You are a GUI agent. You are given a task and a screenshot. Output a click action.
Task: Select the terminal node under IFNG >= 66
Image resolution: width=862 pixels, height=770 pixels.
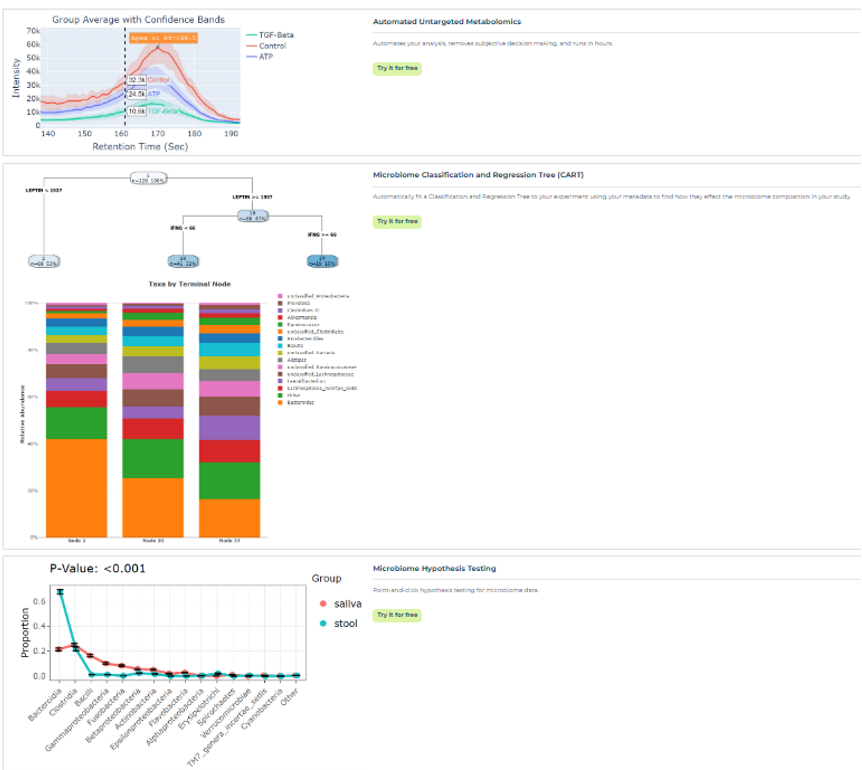tap(322, 261)
